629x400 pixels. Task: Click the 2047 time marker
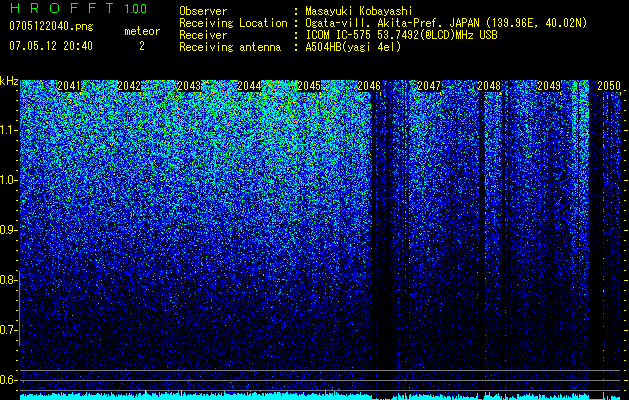coord(429,86)
